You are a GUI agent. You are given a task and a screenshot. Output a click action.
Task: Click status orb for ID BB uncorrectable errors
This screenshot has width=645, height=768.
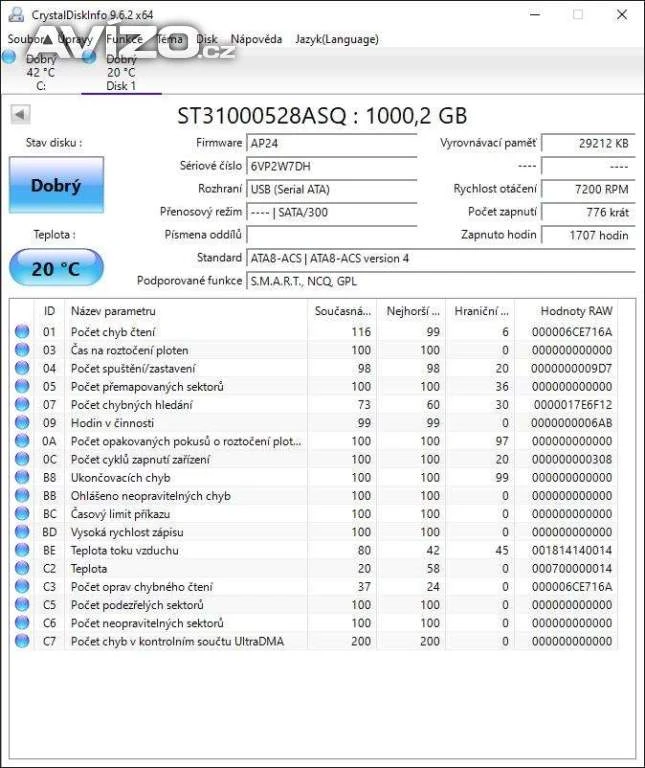(22, 495)
